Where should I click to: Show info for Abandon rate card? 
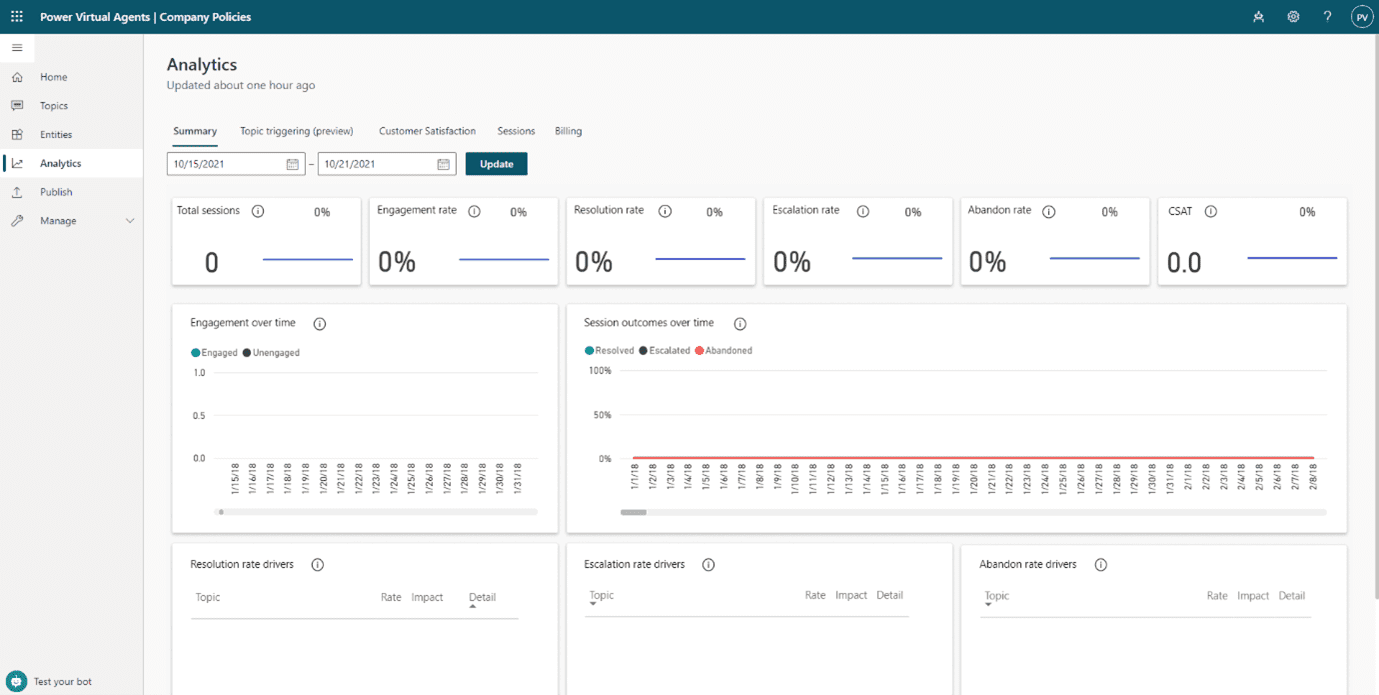point(1049,211)
